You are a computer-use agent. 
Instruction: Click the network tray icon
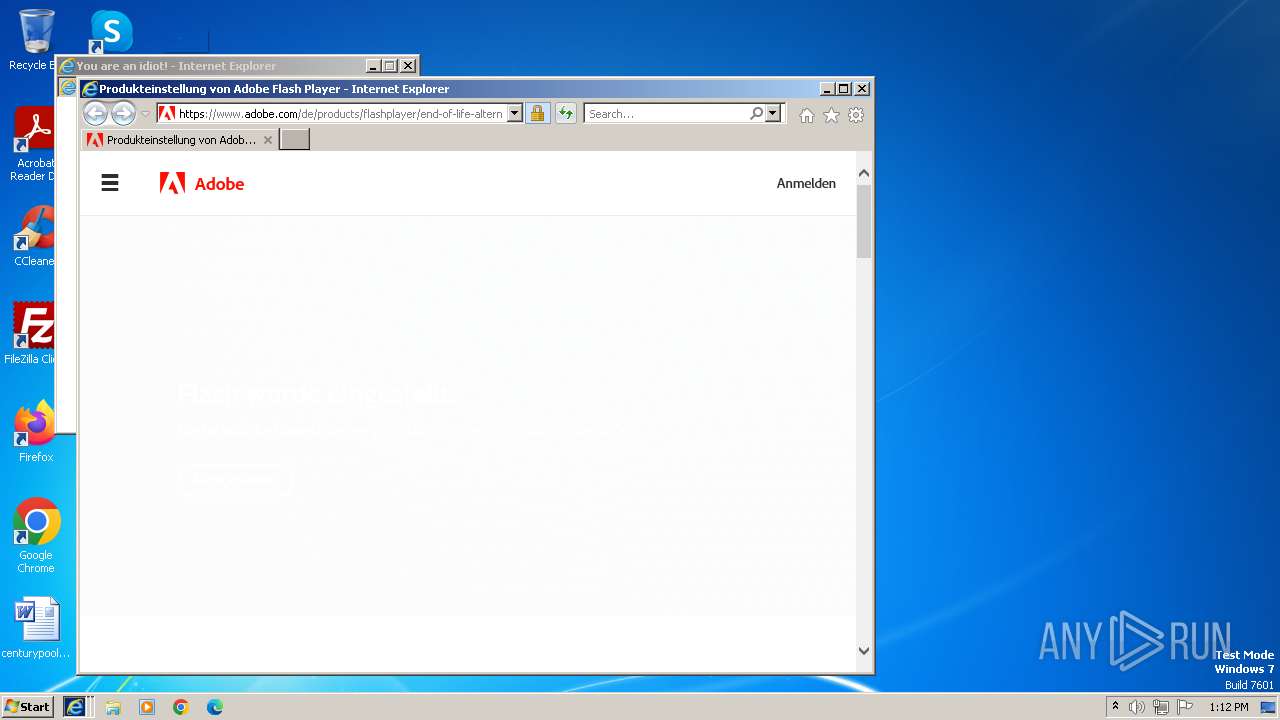(x=1161, y=707)
